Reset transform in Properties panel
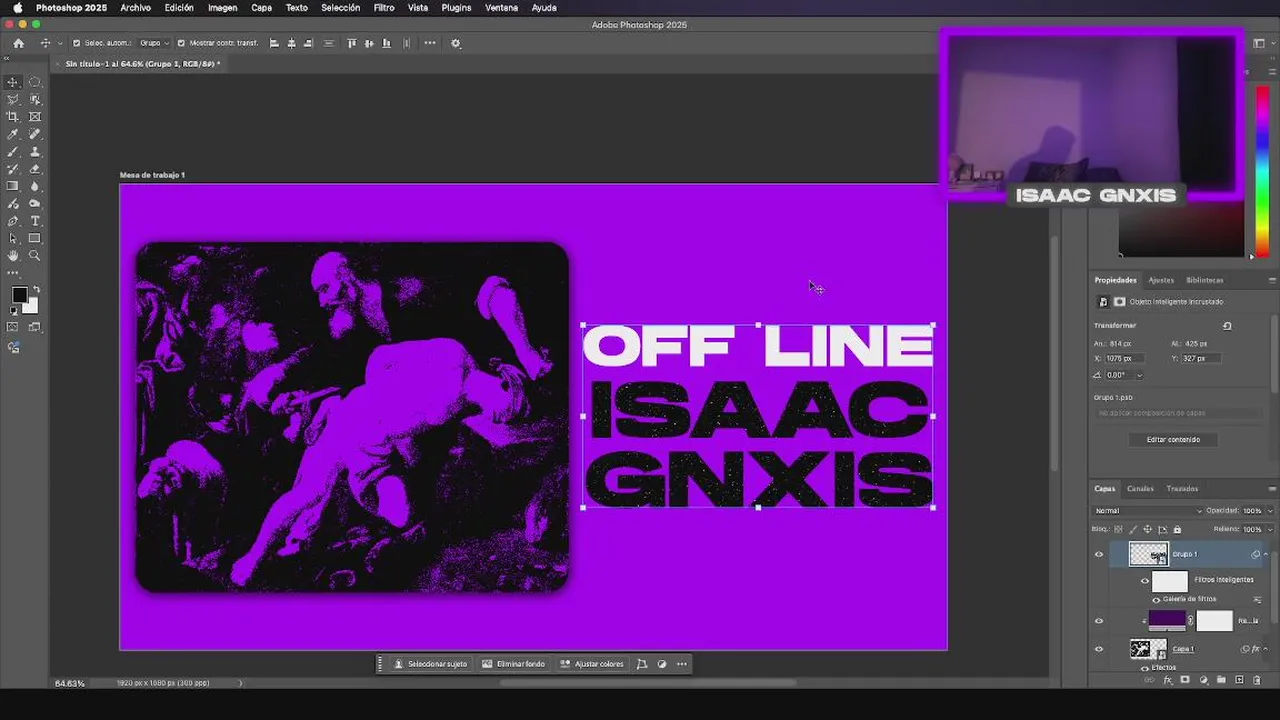Viewport: 1280px width, 720px height. point(1227,326)
